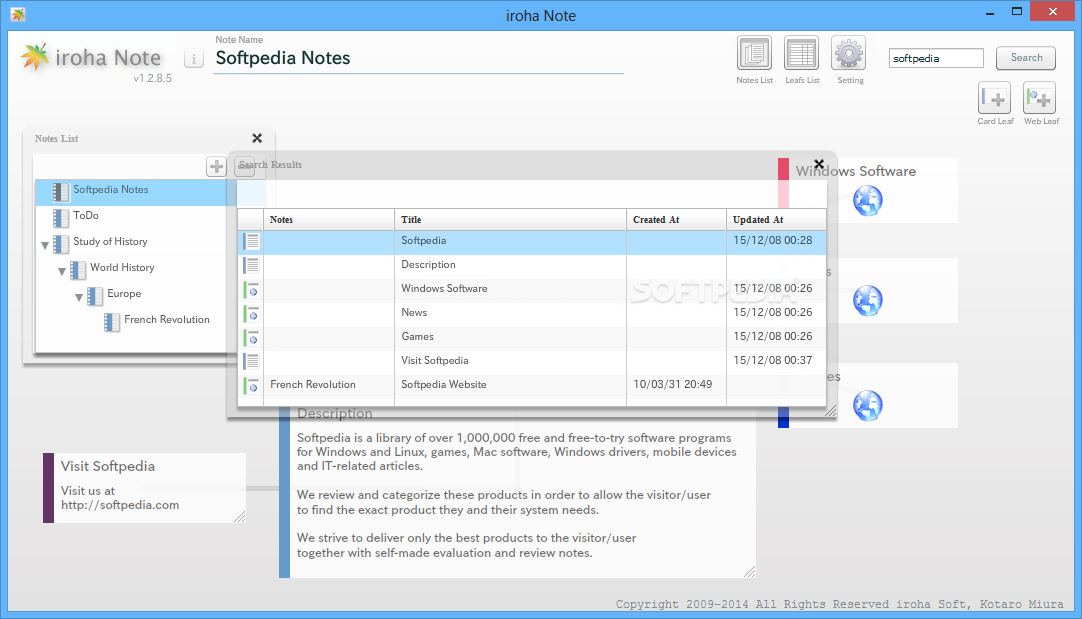
Task: Open the Leafs List toolbar icon
Action: 801,53
